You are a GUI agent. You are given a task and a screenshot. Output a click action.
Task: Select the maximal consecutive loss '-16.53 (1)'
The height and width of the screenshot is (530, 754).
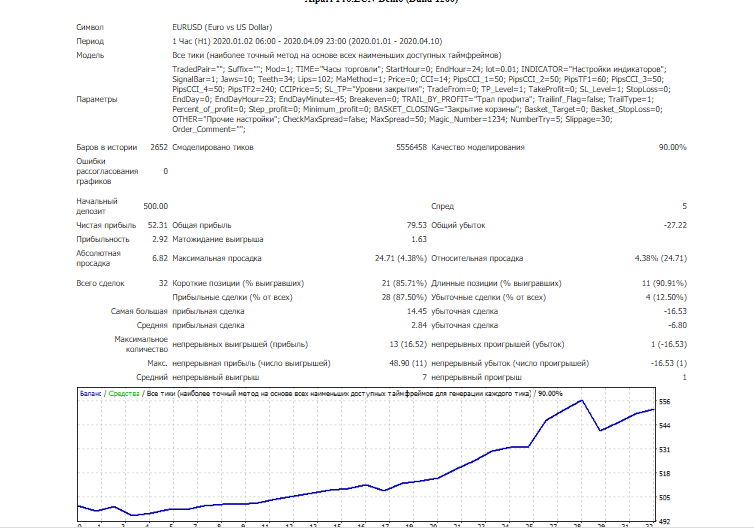click(x=669, y=363)
